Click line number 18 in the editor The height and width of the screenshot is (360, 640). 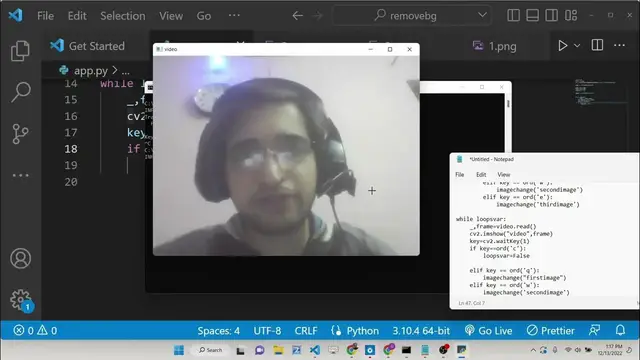(x=71, y=149)
